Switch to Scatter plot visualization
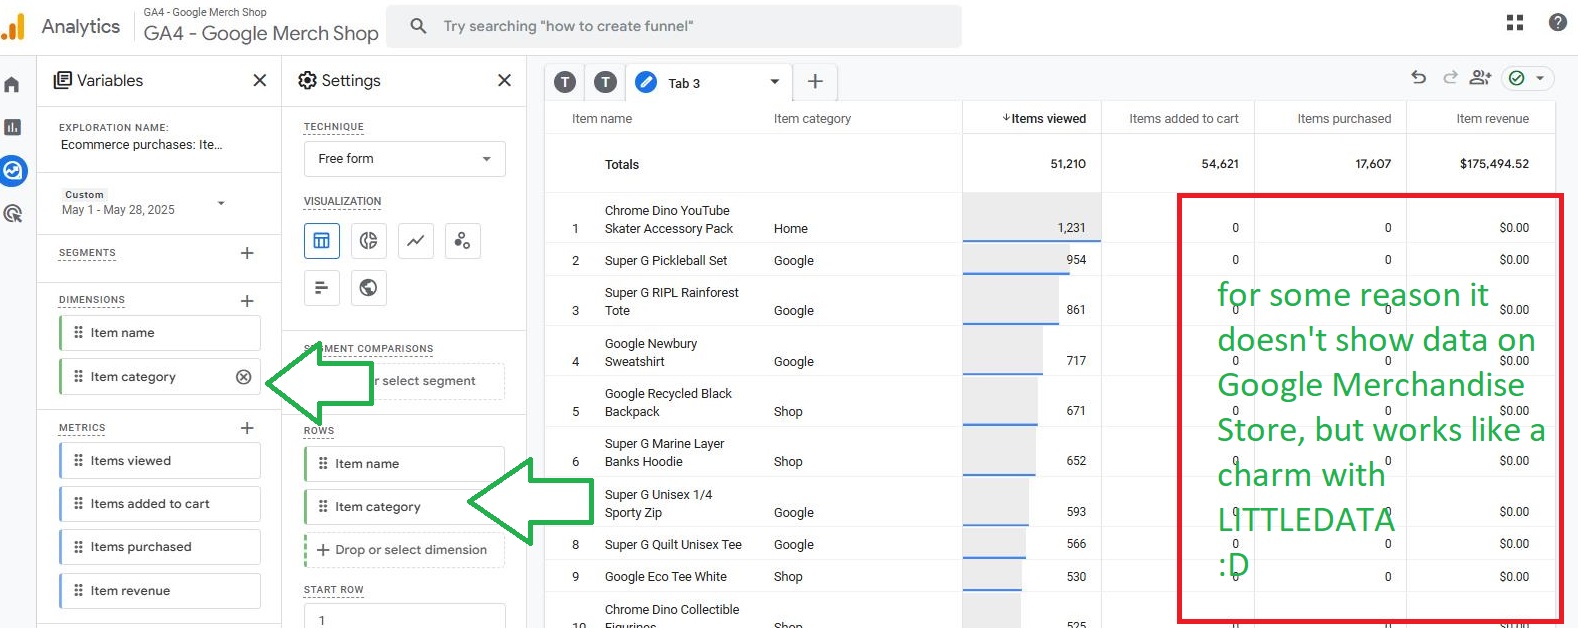Image resolution: width=1578 pixels, height=628 pixels. point(462,241)
